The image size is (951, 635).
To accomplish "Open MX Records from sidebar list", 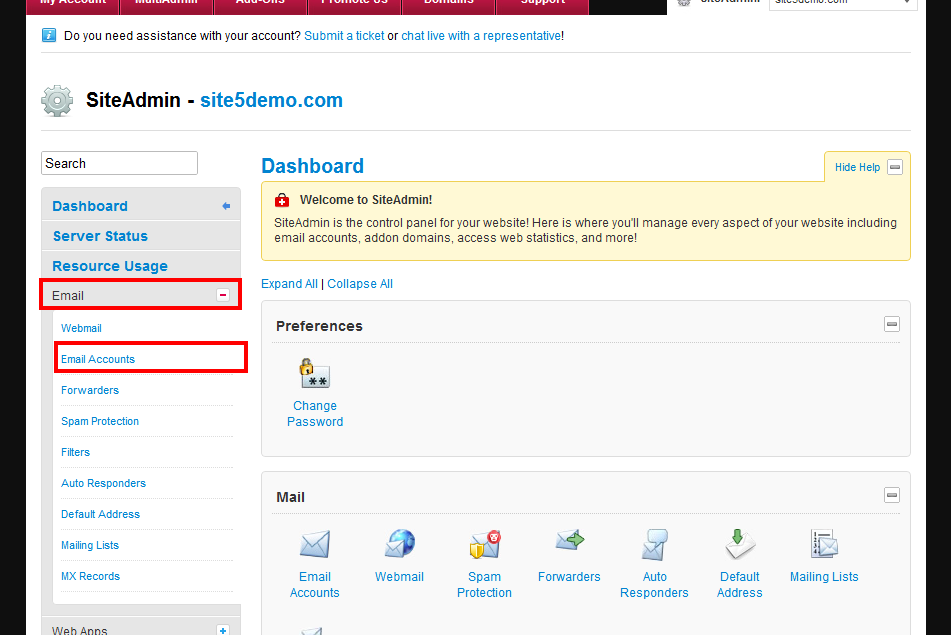I will tap(90, 576).
